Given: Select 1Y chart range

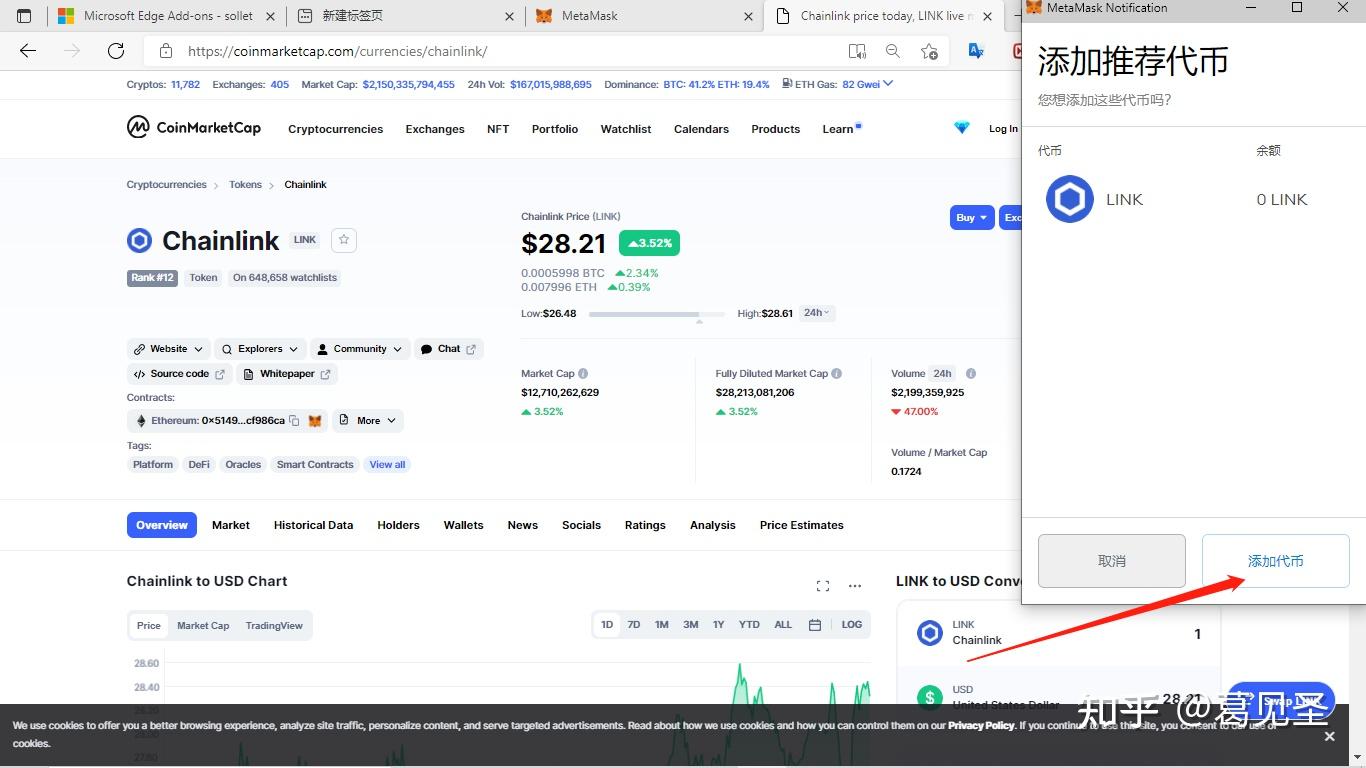Looking at the screenshot, I should [x=718, y=625].
